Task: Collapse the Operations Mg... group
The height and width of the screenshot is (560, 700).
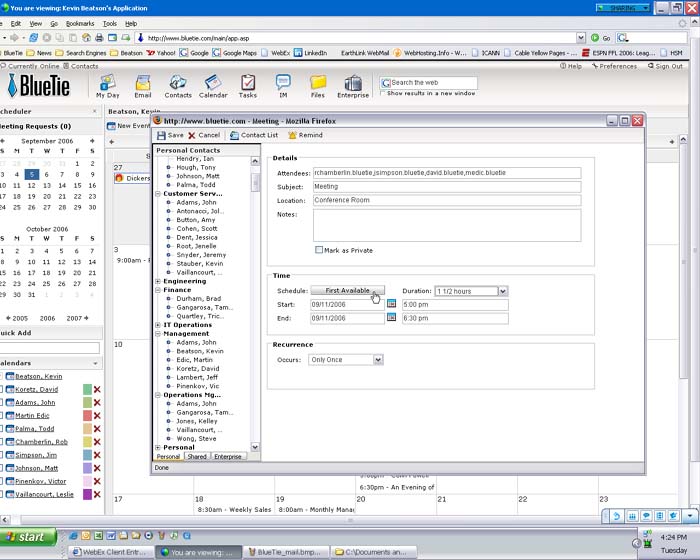Action: pos(158,395)
